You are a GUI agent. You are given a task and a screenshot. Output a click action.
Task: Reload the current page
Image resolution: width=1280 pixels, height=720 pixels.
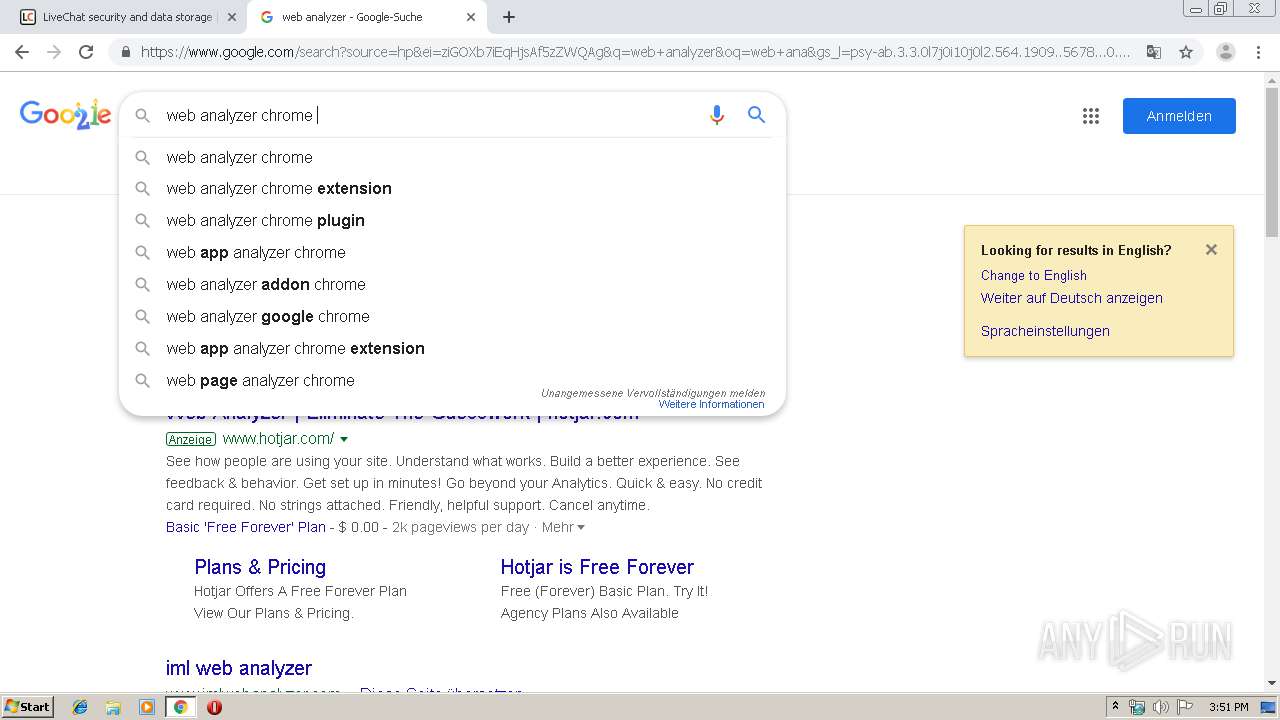pyautogui.click(x=86, y=52)
